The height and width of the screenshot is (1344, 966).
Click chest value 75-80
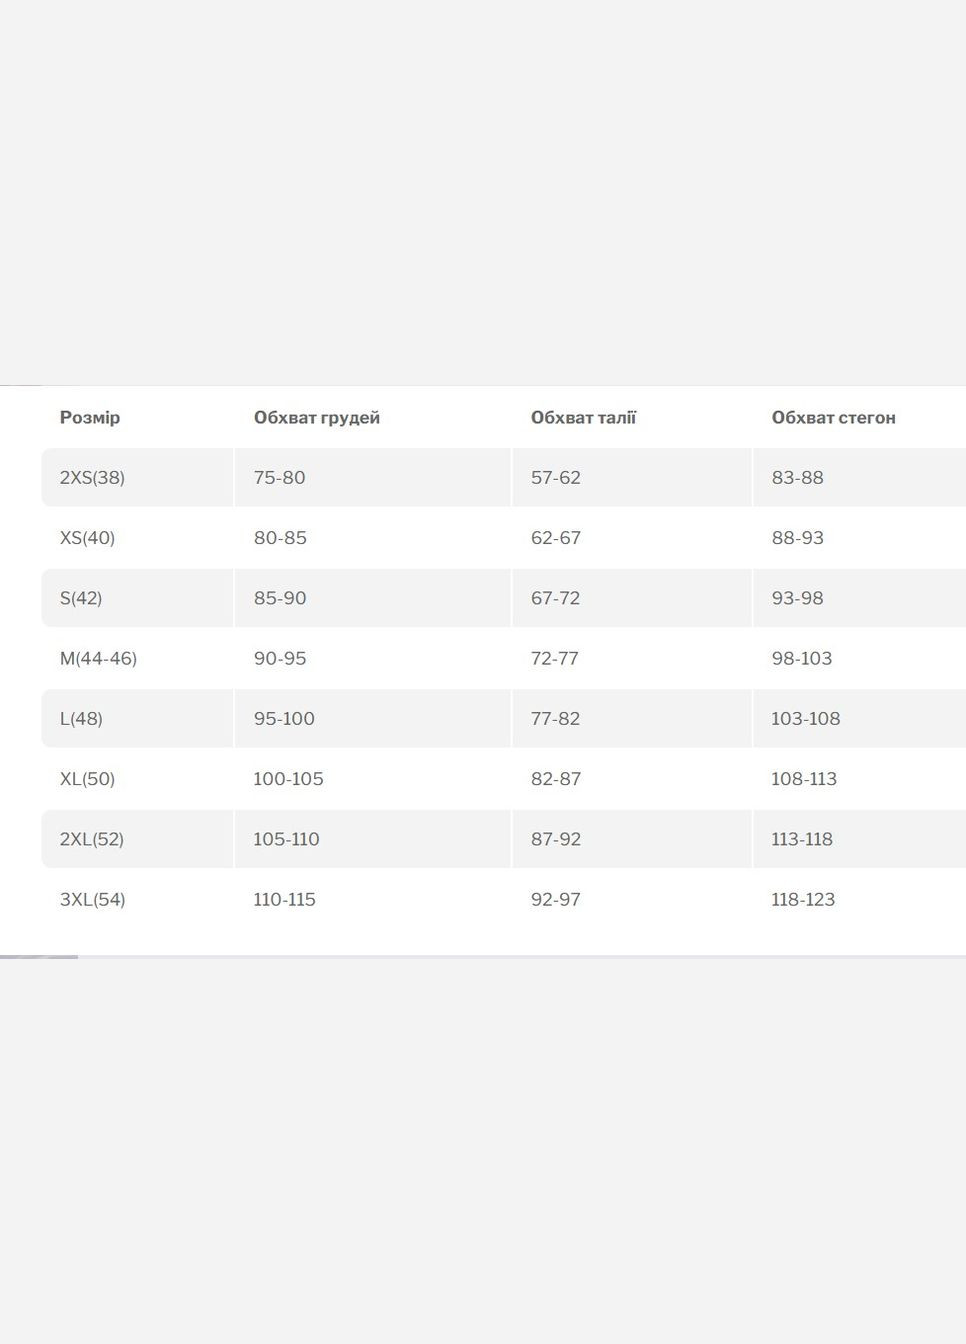(279, 478)
